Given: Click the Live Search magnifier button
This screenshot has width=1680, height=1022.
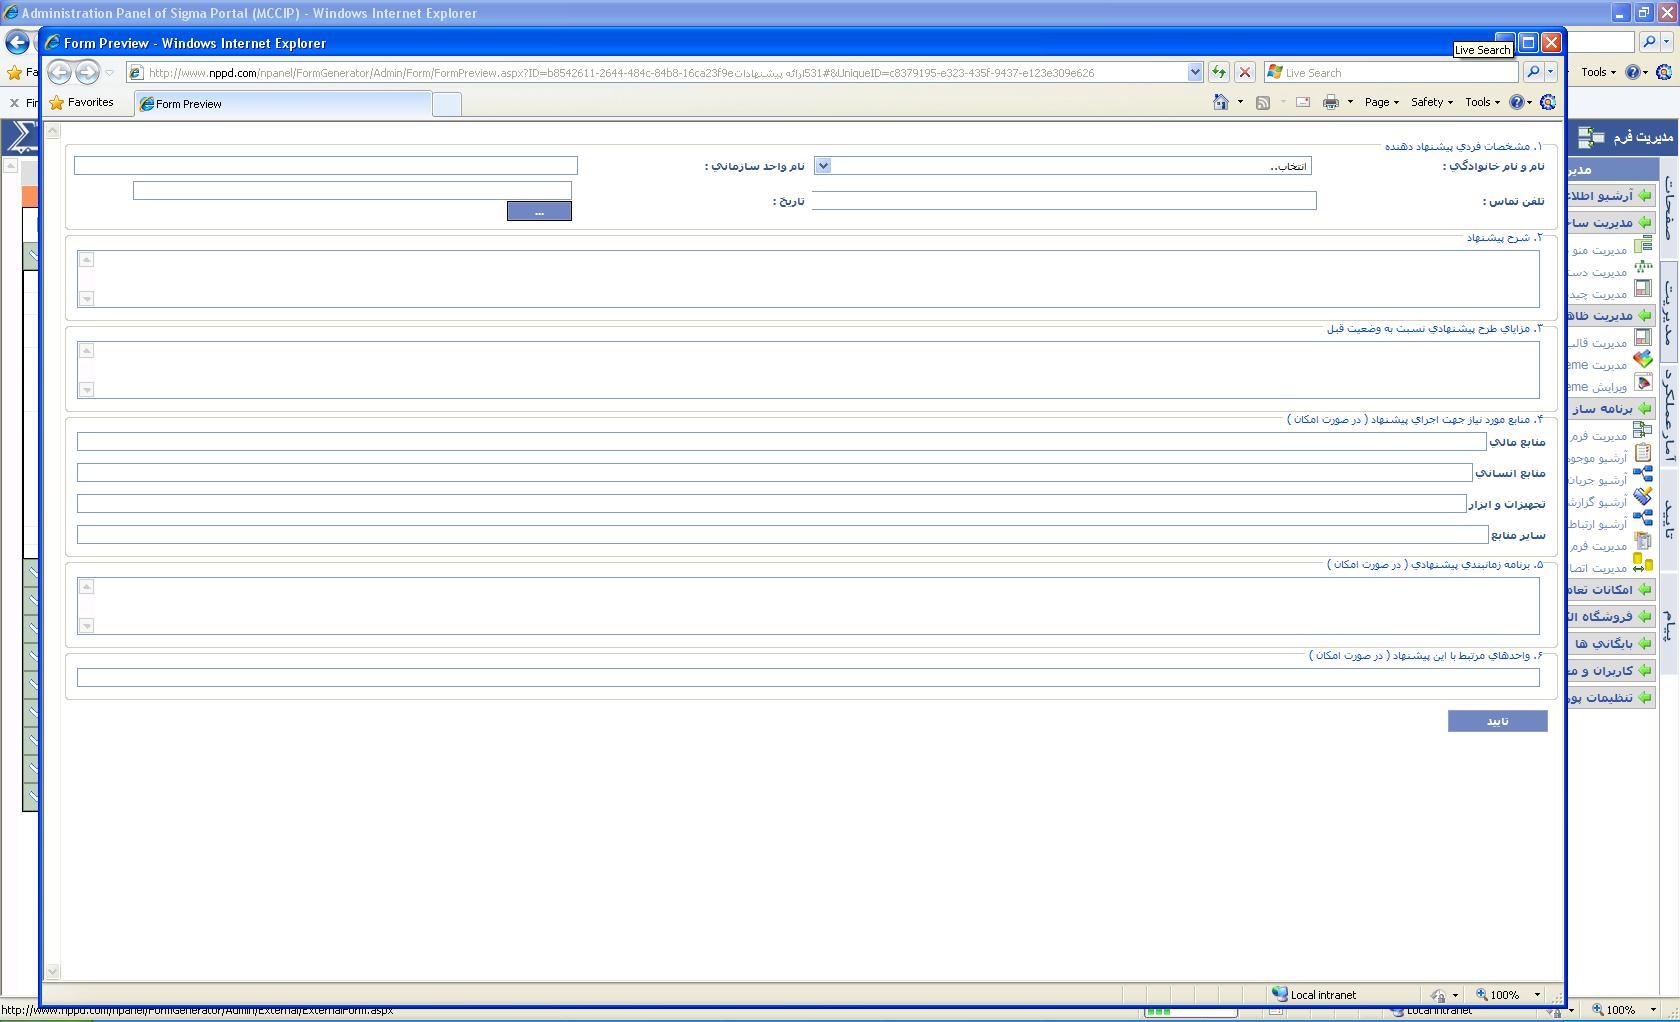Looking at the screenshot, I should pyautogui.click(x=1532, y=72).
